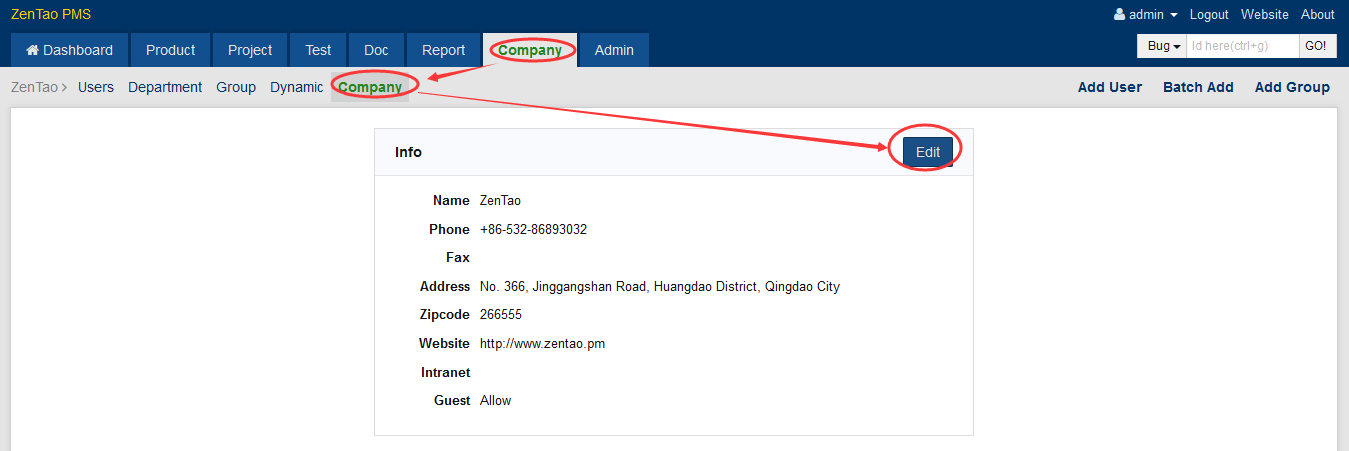This screenshot has width=1349, height=451.
Task: Open the Dynamic submenu
Action: (x=296, y=87)
